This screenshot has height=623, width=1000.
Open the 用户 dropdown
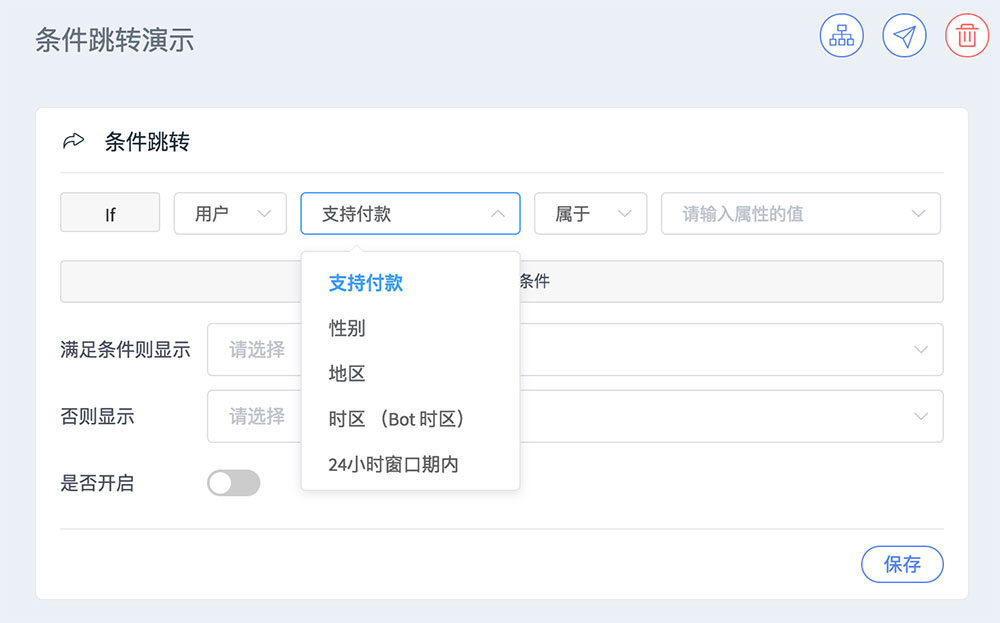[230, 213]
